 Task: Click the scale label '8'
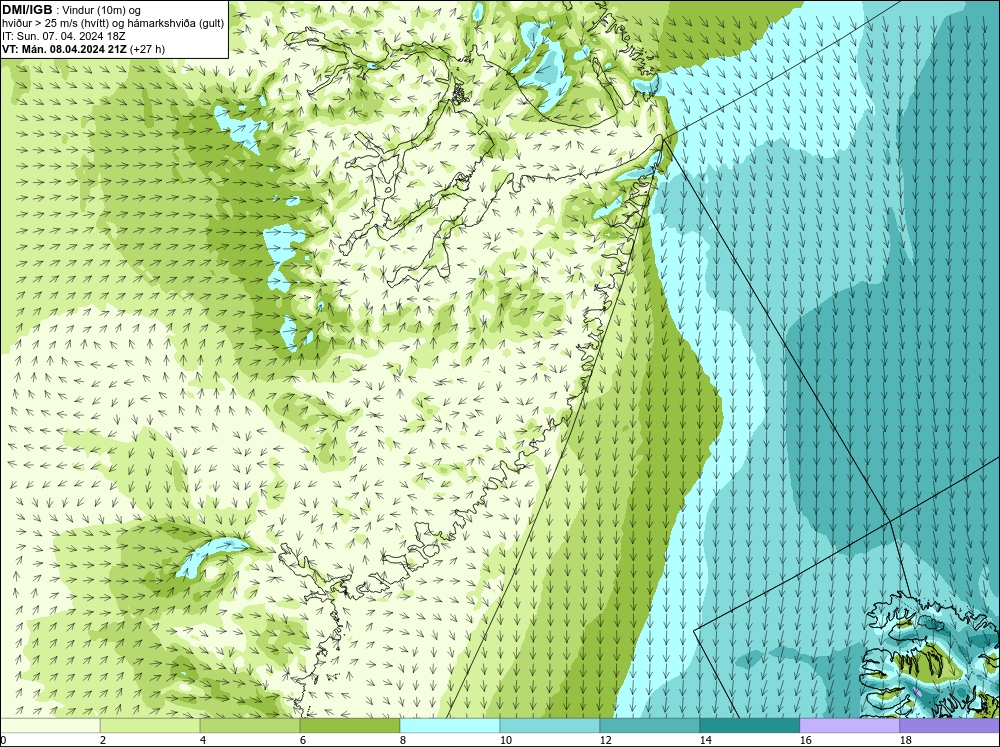(403, 740)
